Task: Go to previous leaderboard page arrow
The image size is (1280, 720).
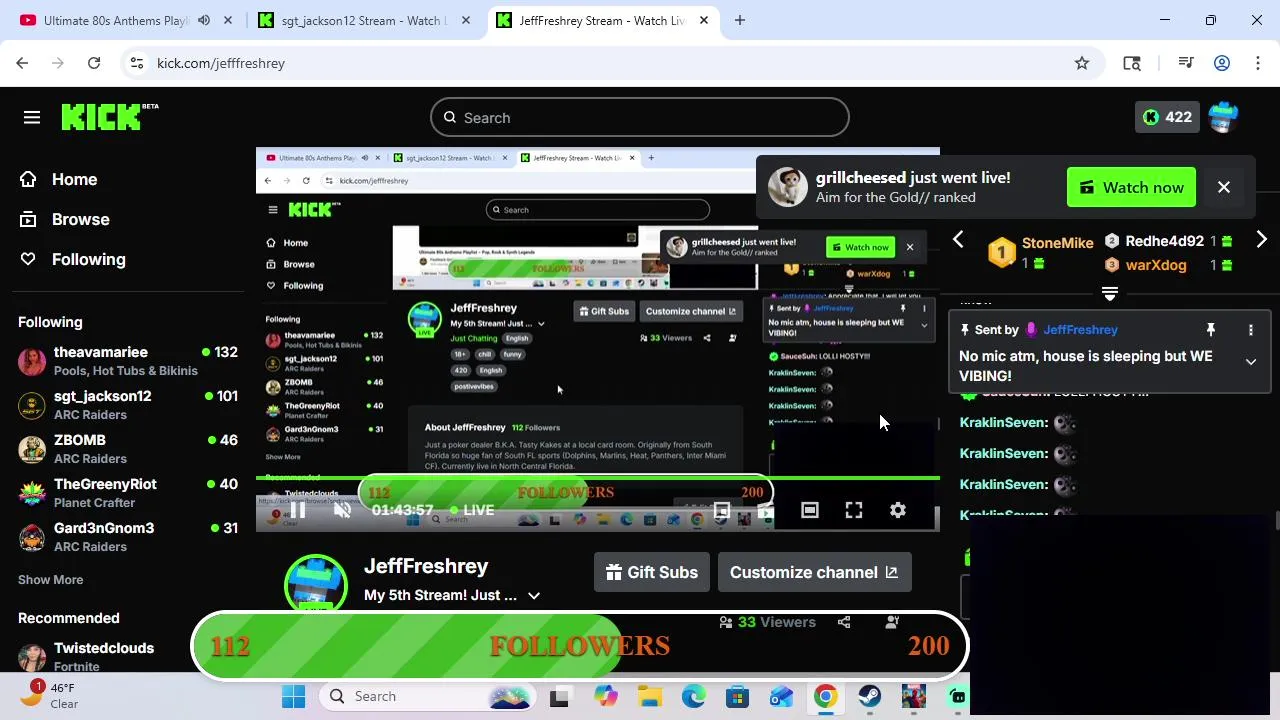Action: [x=958, y=240]
